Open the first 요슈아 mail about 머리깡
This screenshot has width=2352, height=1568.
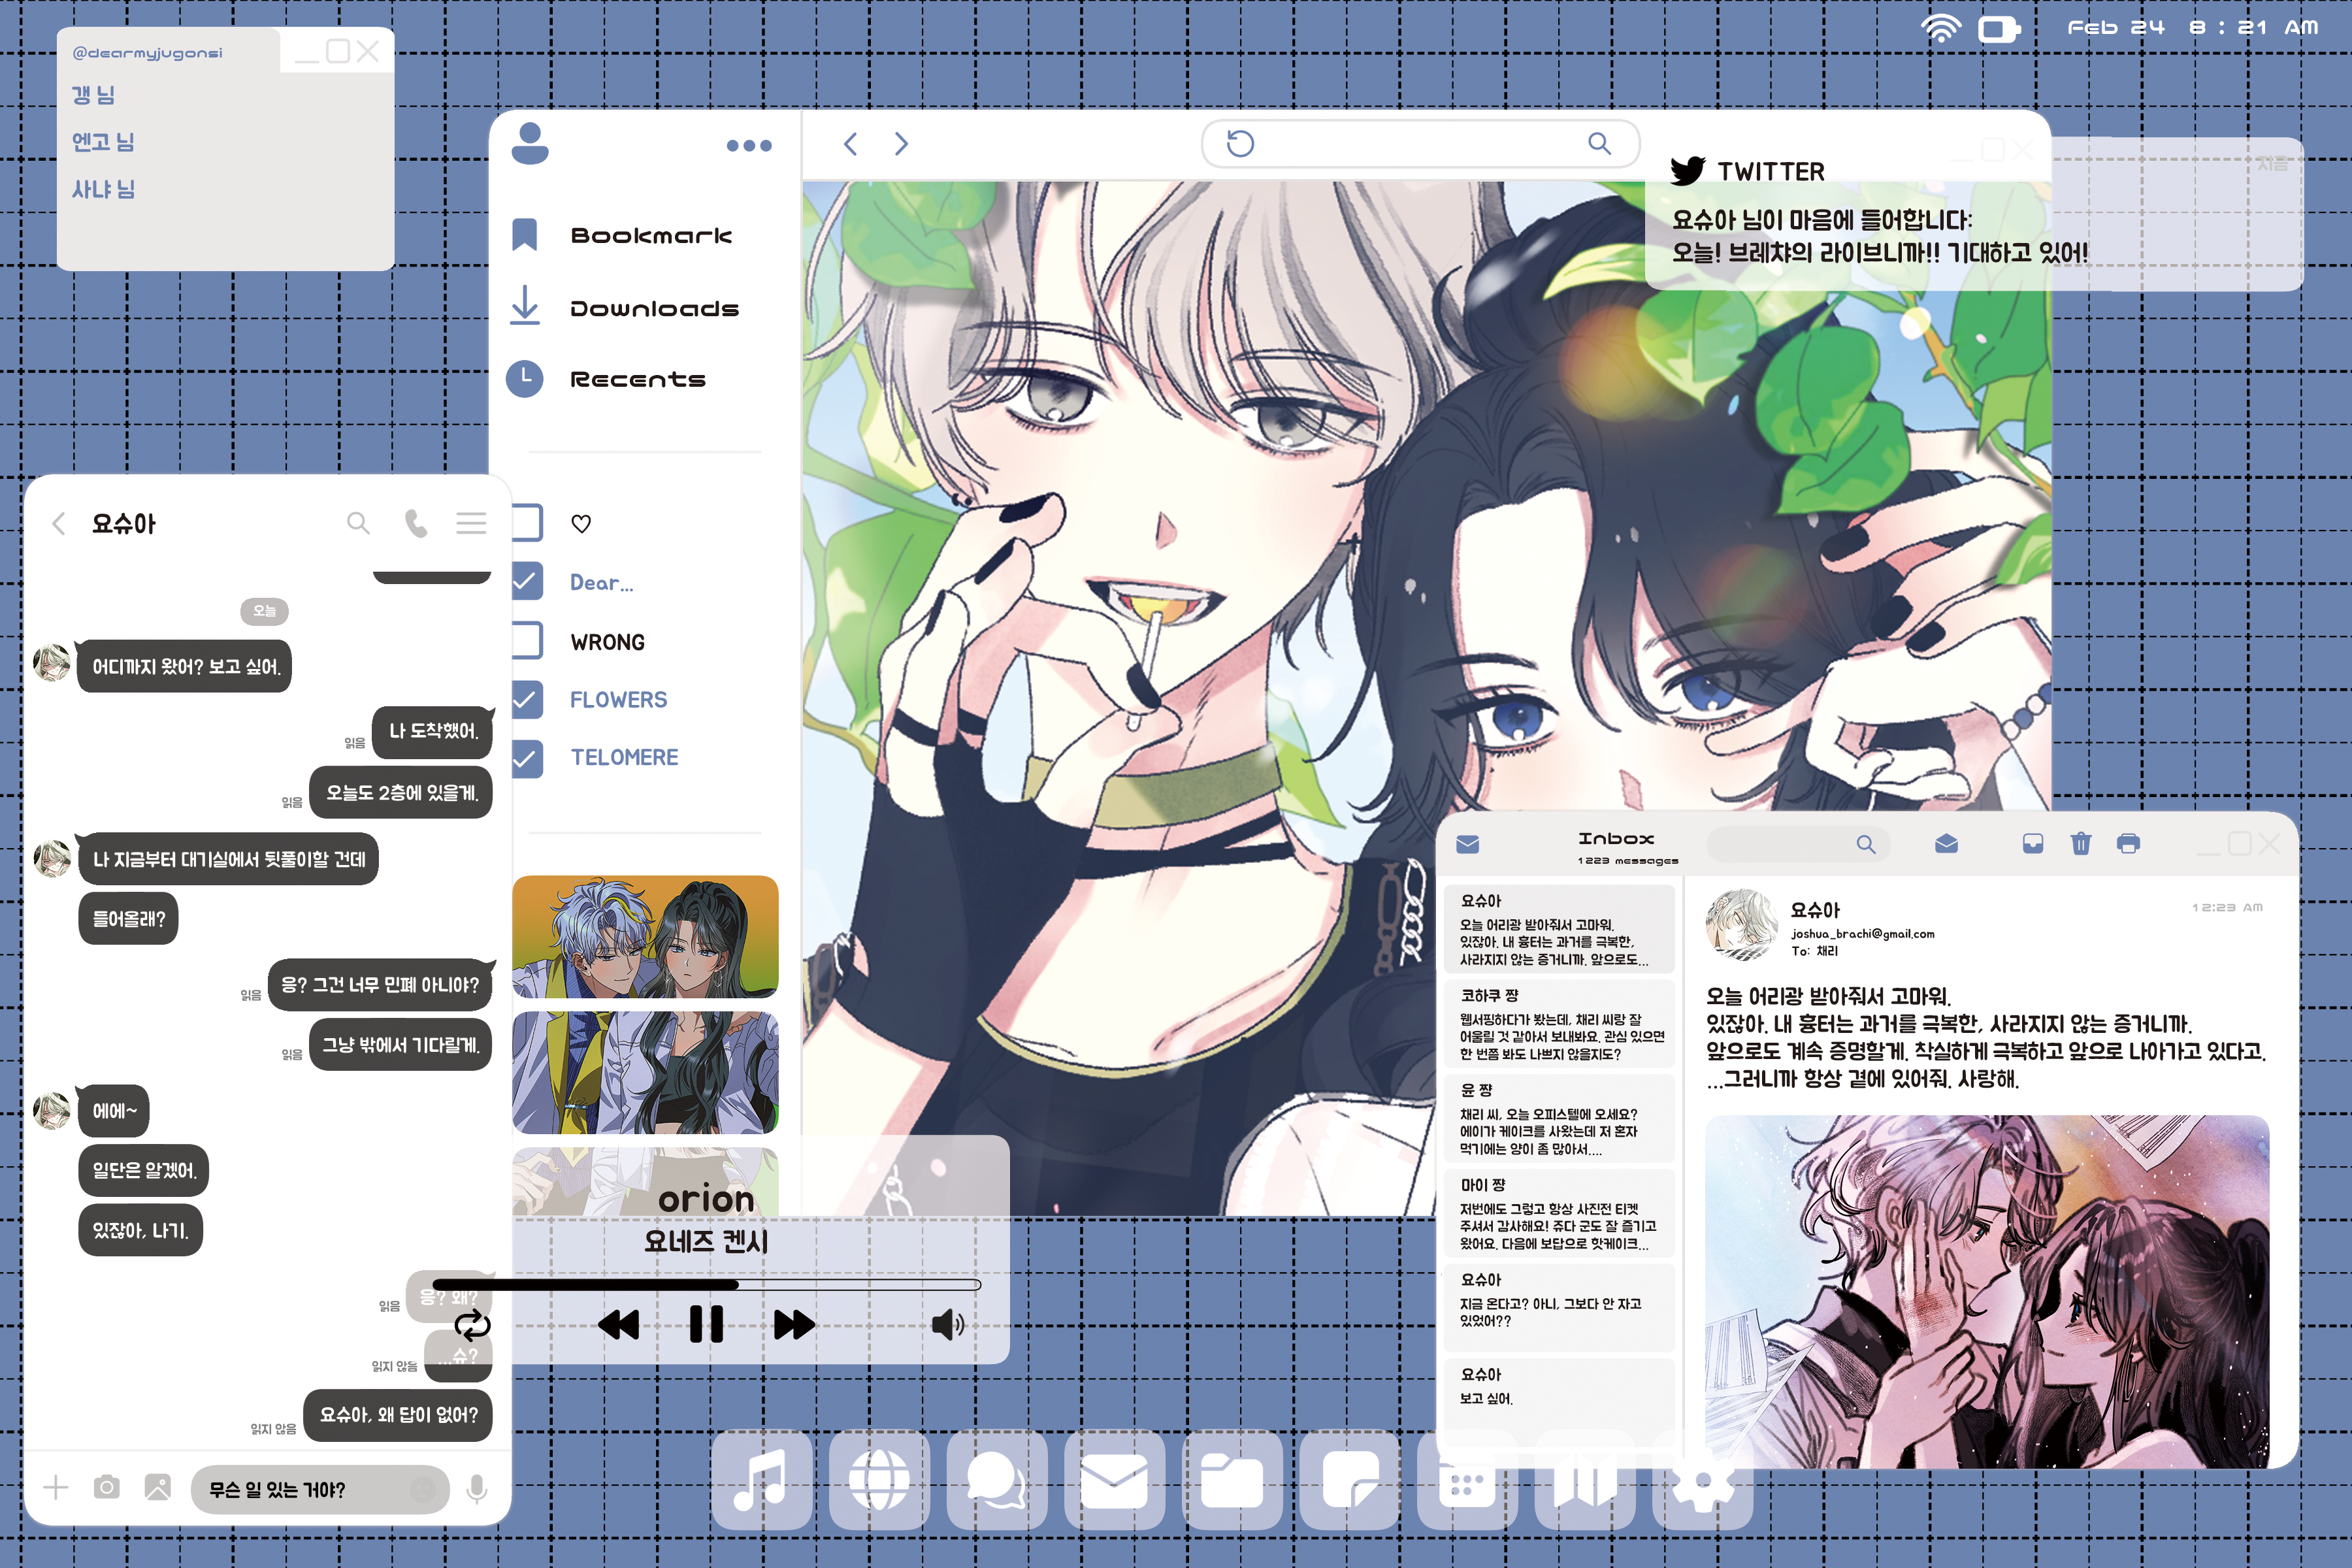coord(1560,929)
